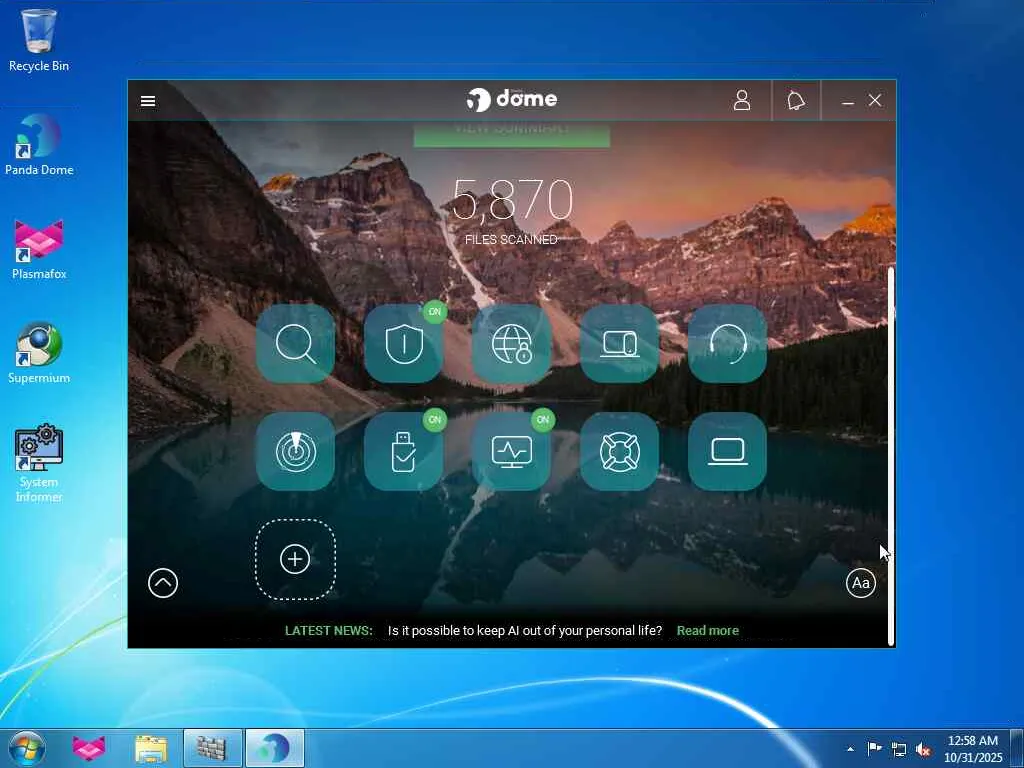Click the Show Desktop button

pos(1017,748)
